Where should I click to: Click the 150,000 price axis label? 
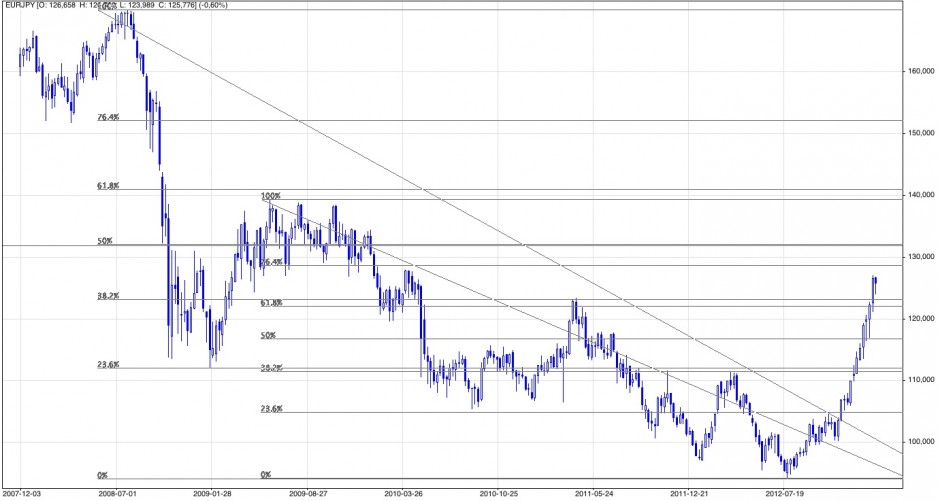(919, 132)
